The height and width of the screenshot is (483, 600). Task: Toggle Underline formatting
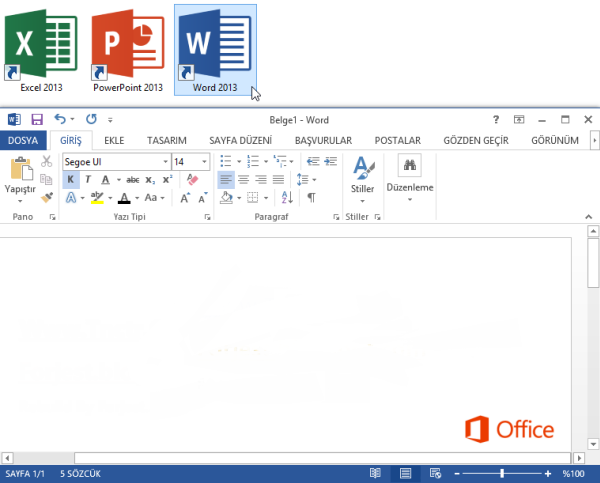click(x=106, y=179)
